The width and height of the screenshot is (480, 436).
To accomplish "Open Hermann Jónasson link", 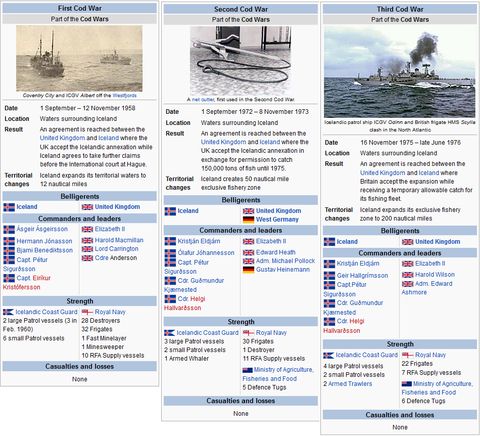I will pos(44,241).
